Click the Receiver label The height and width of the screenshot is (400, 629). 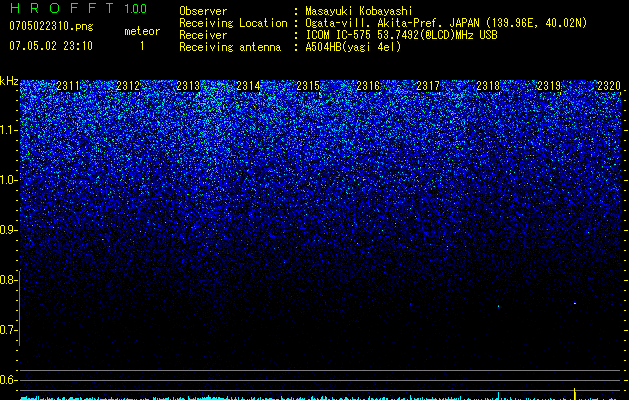[x=203, y=35]
